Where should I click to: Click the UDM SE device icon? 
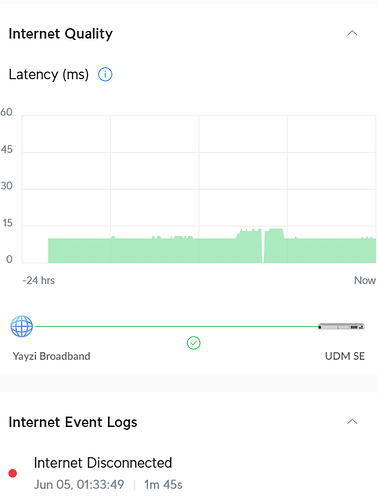point(341,326)
